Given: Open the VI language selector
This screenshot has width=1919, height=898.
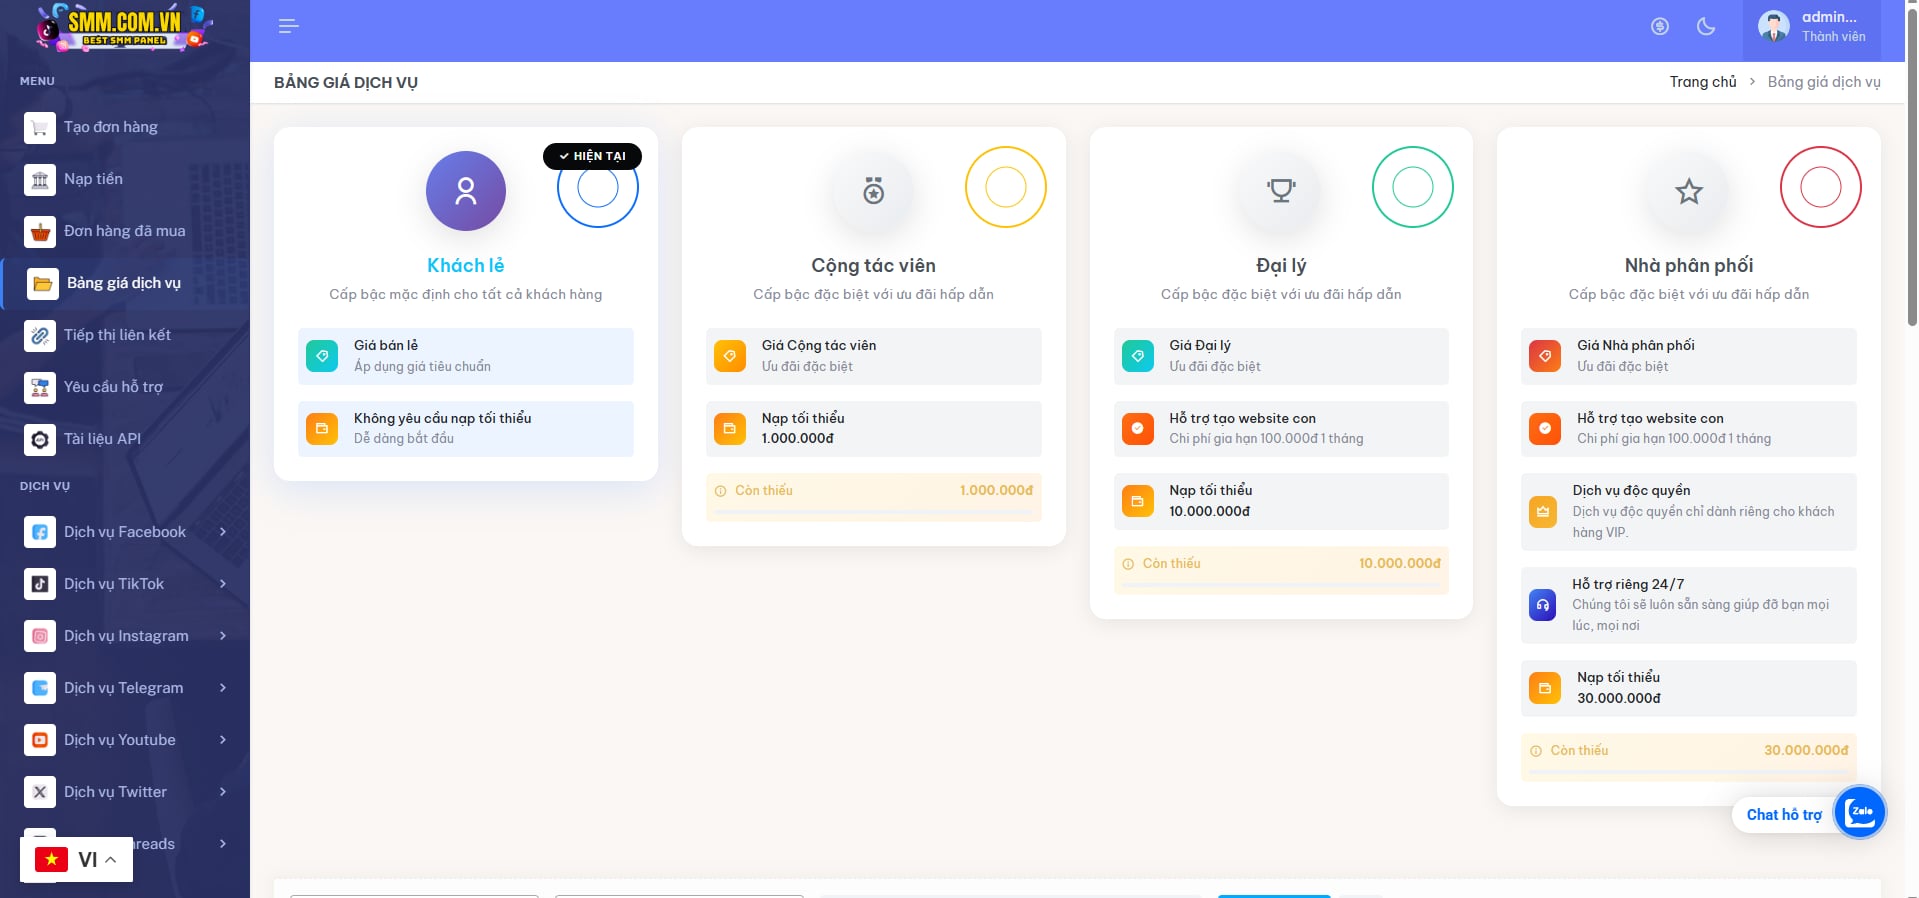Looking at the screenshot, I should [77, 860].
